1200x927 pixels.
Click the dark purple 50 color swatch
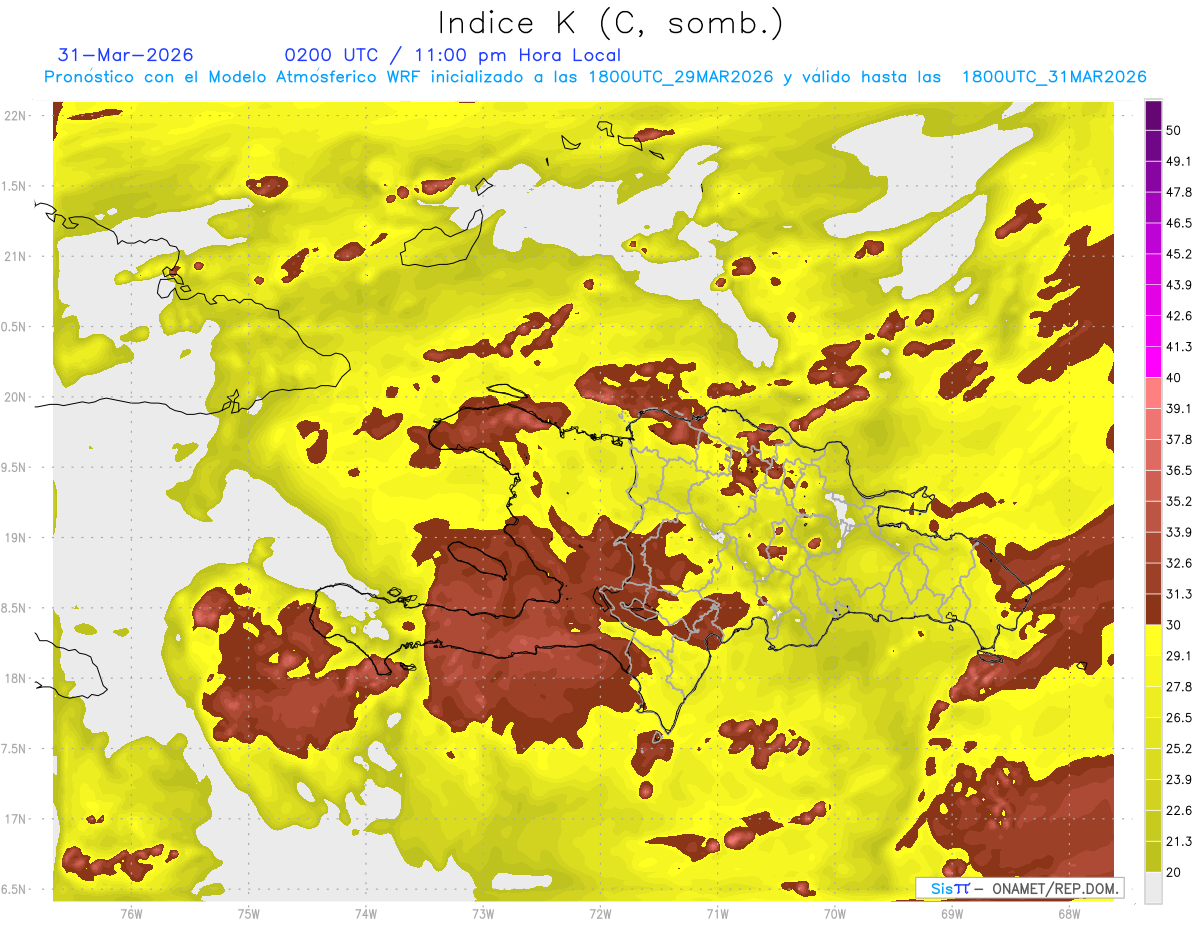click(x=1153, y=116)
